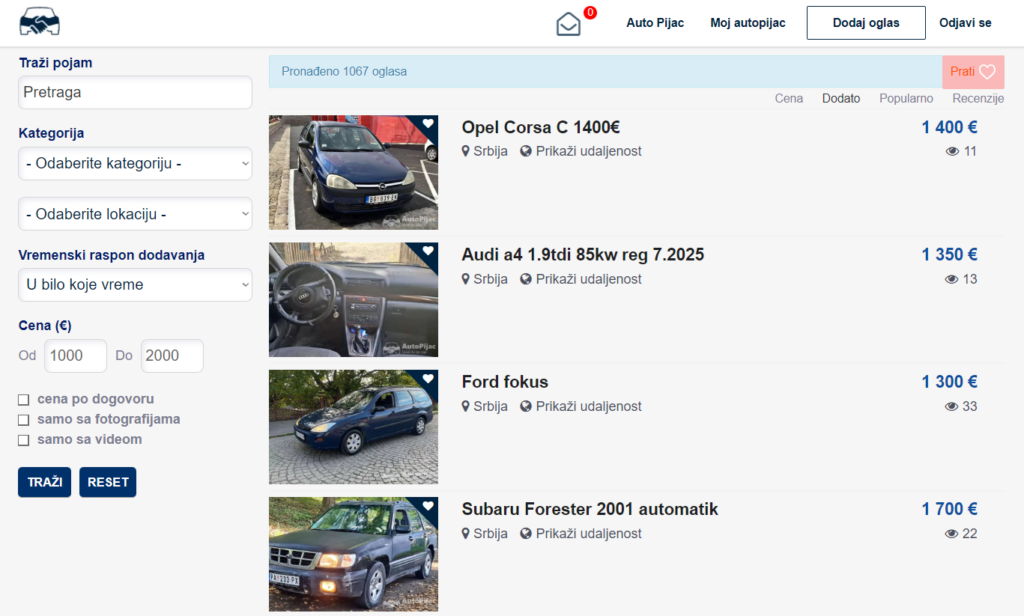Open the 'Opel Corsa C 1400€' listing title
Screen dimensions: 1024x616
(541, 127)
